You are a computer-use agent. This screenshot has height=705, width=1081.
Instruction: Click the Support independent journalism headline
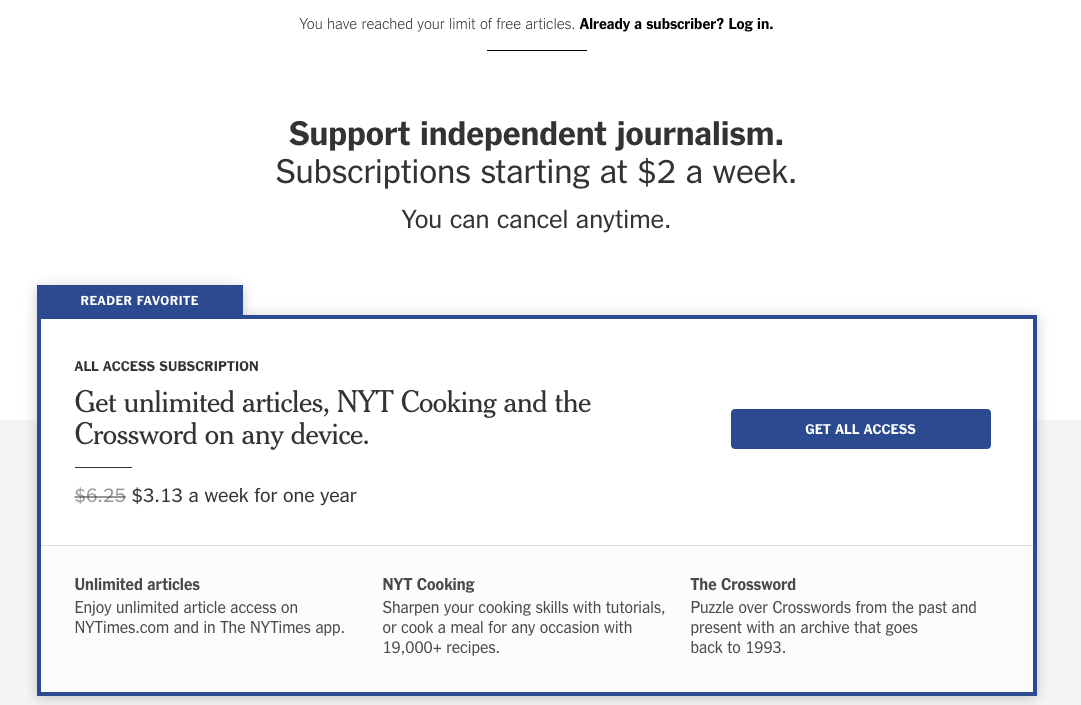536,133
